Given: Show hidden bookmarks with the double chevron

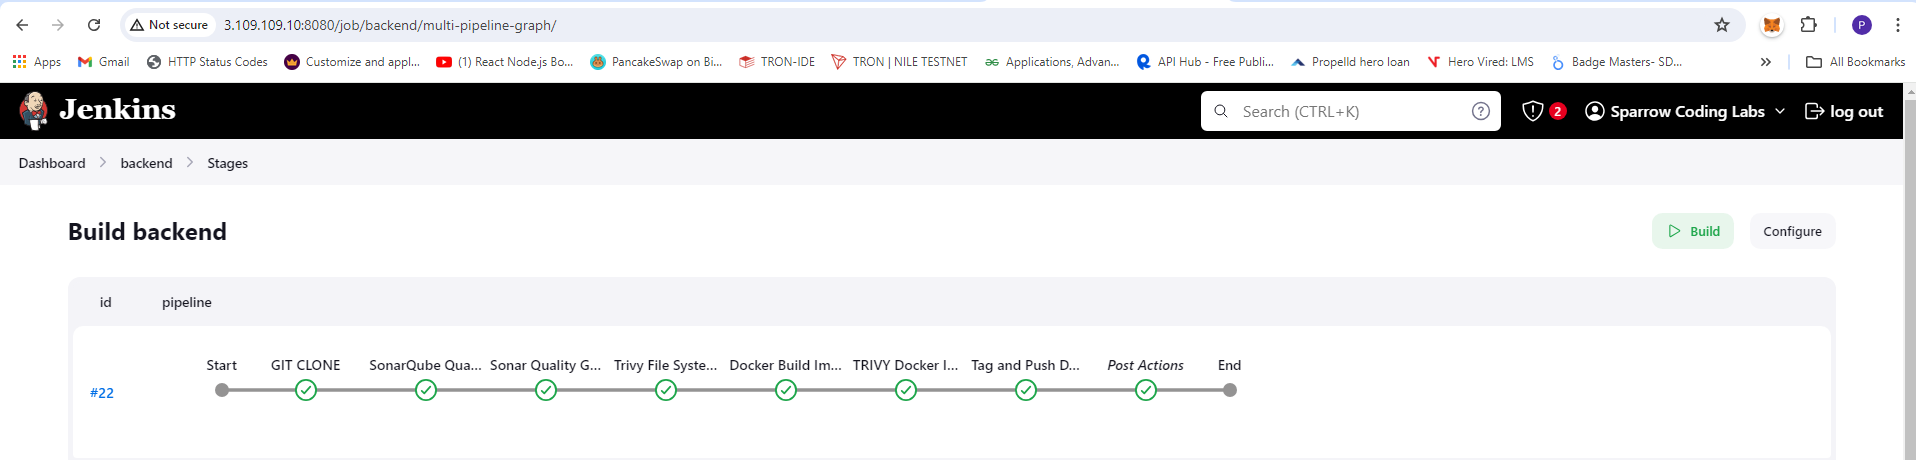Looking at the screenshot, I should 1766,62.
